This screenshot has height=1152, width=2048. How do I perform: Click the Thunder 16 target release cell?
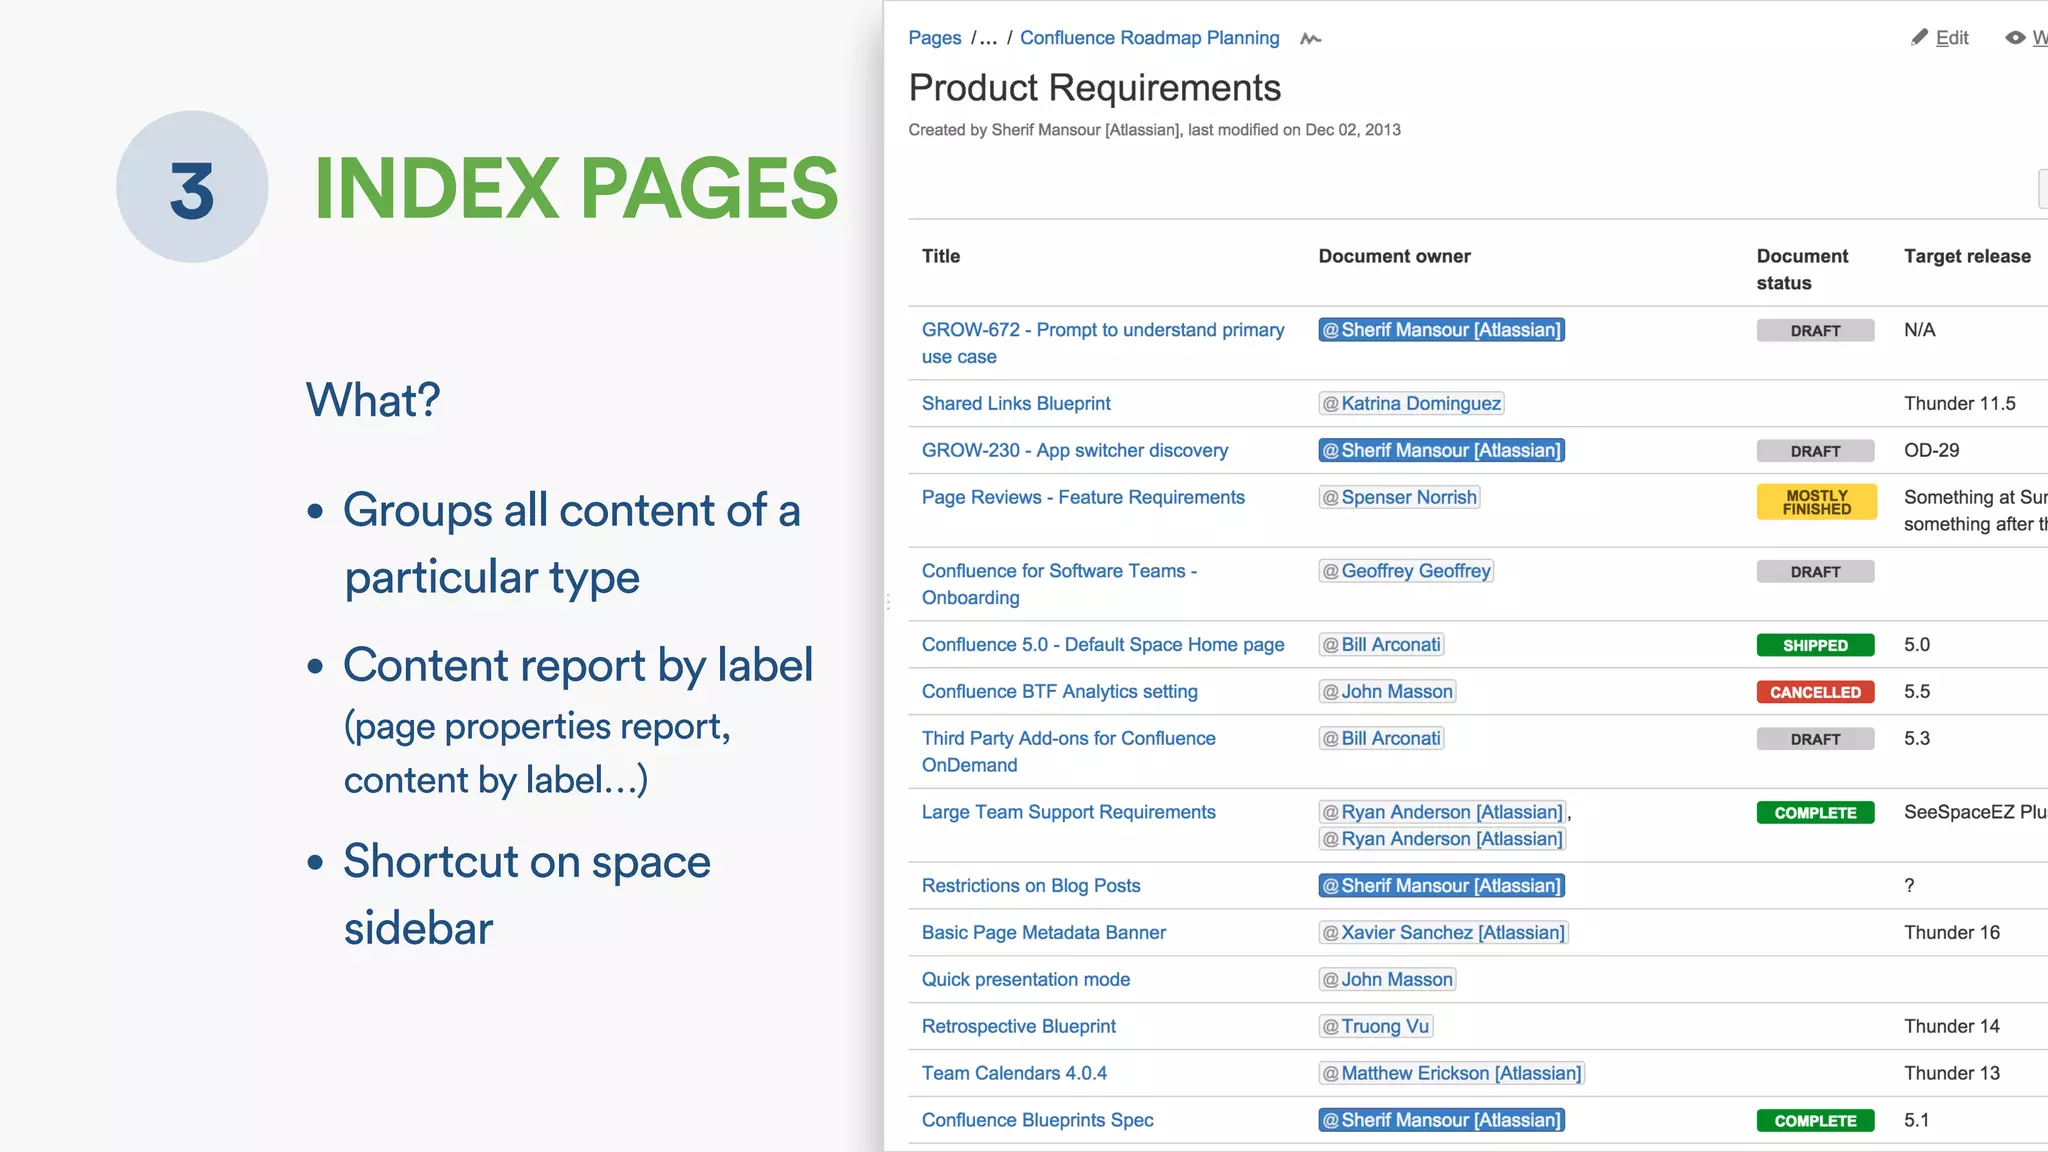pos(1951,932)
